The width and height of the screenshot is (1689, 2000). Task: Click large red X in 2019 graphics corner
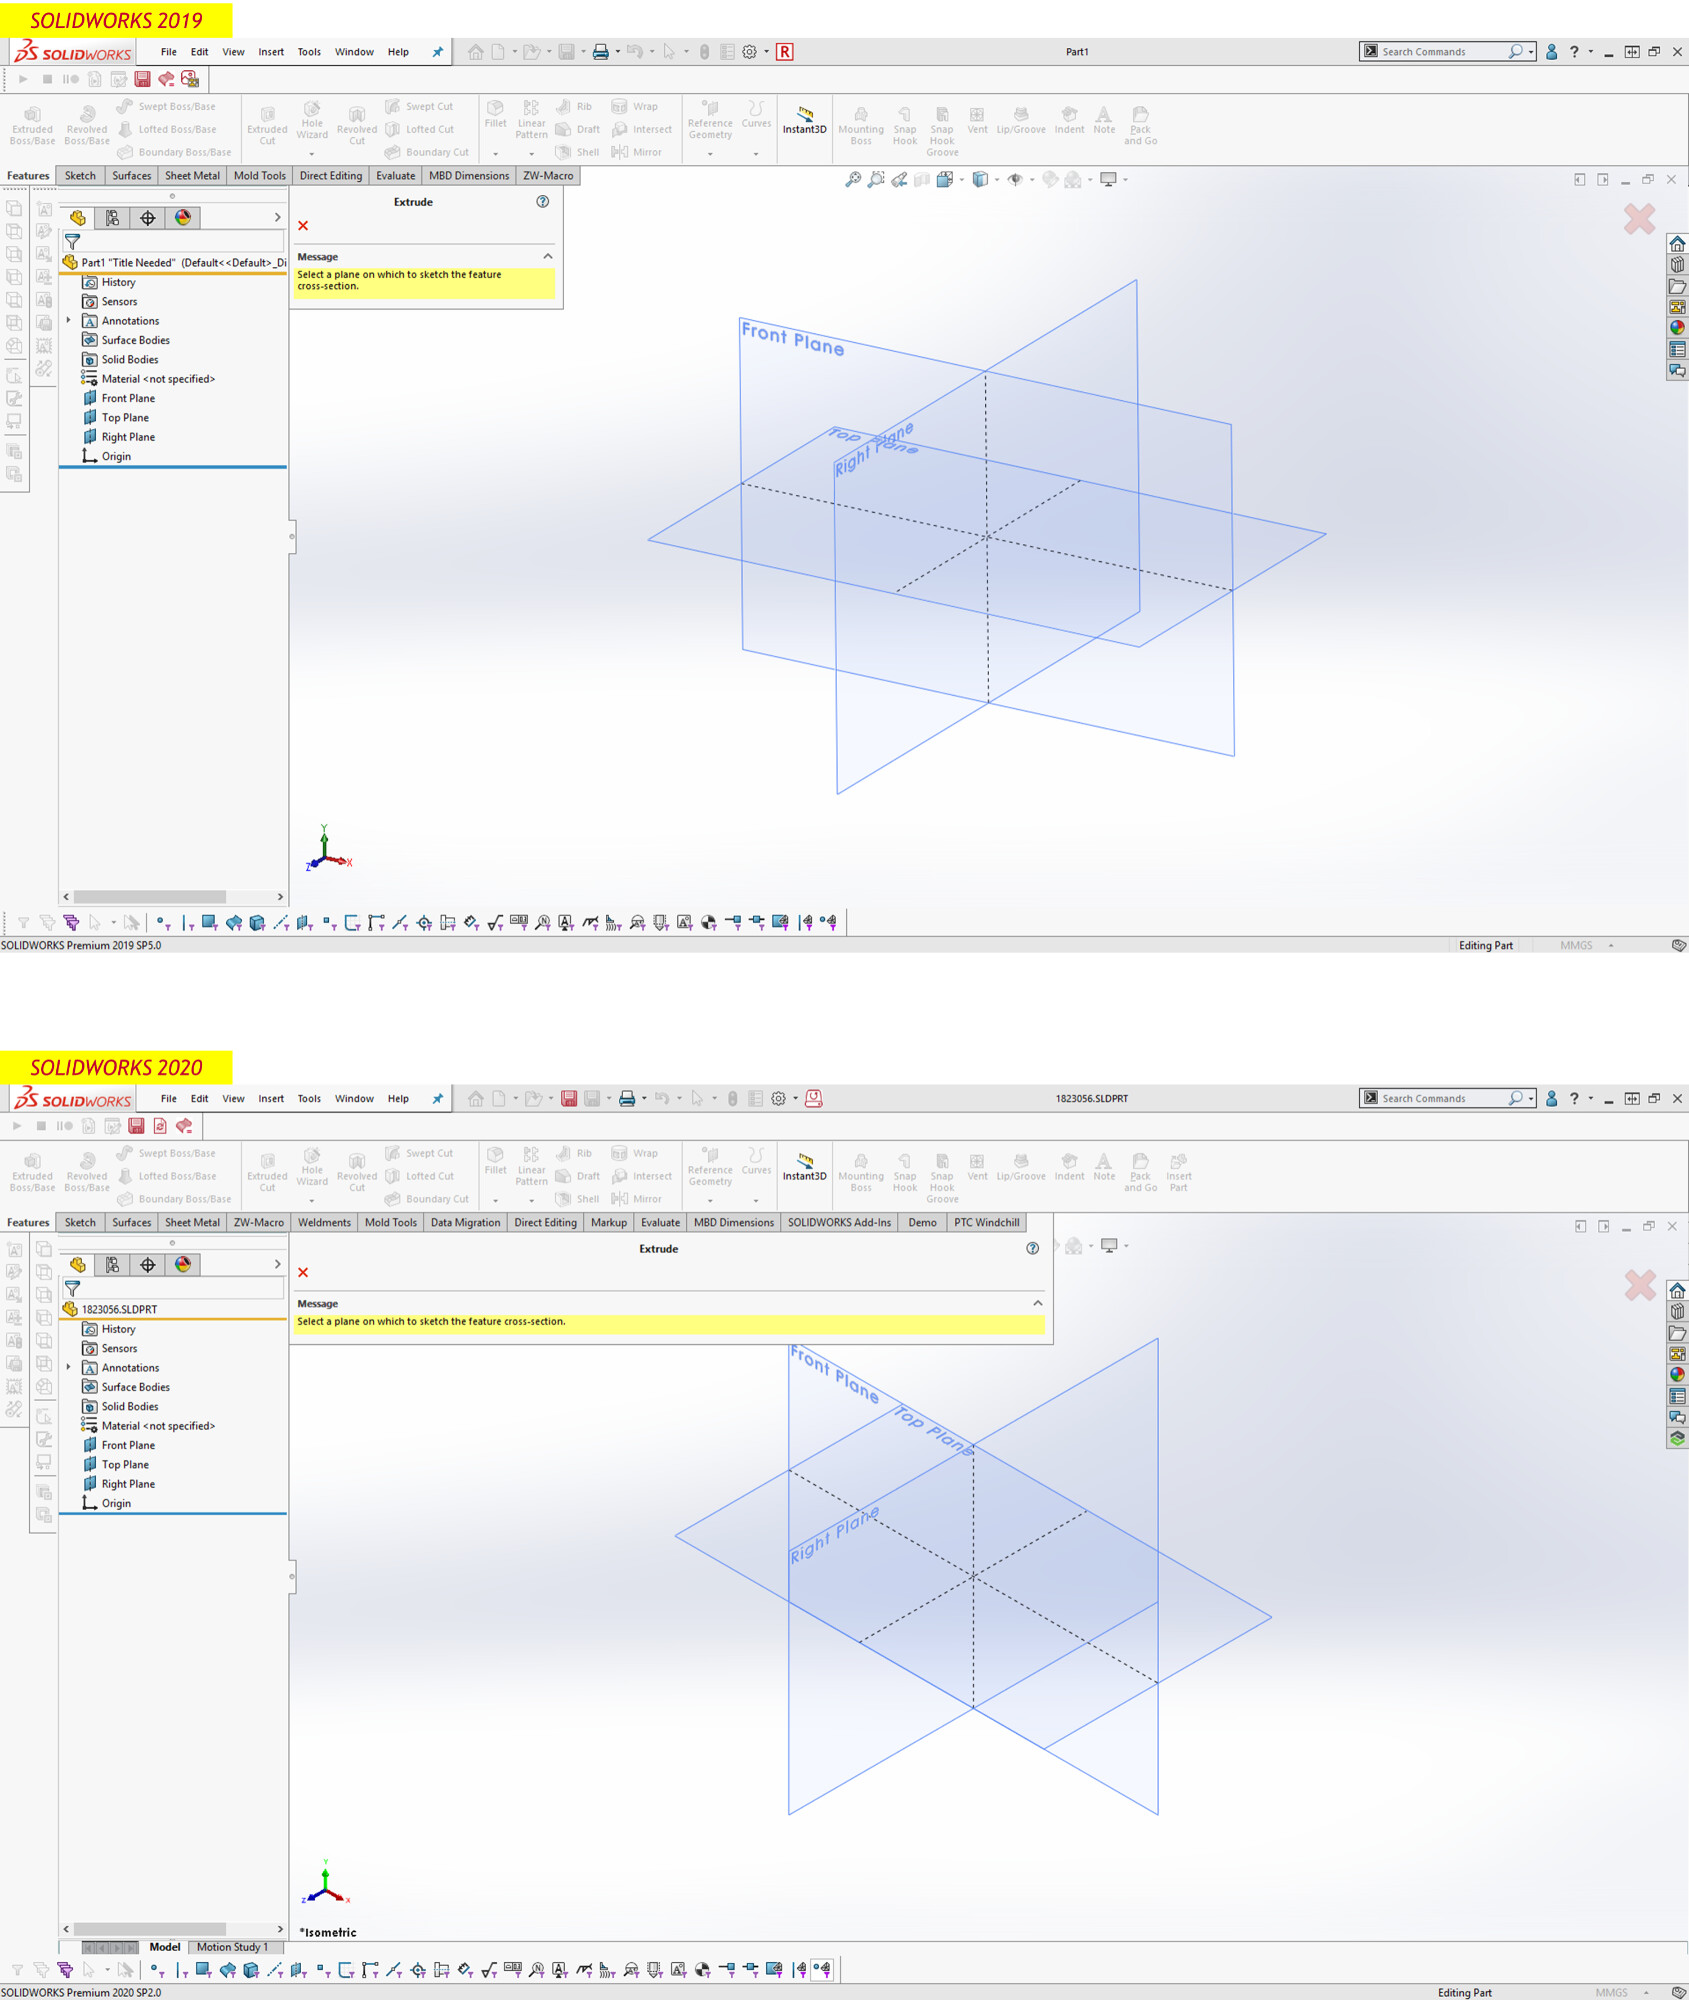1639,219
